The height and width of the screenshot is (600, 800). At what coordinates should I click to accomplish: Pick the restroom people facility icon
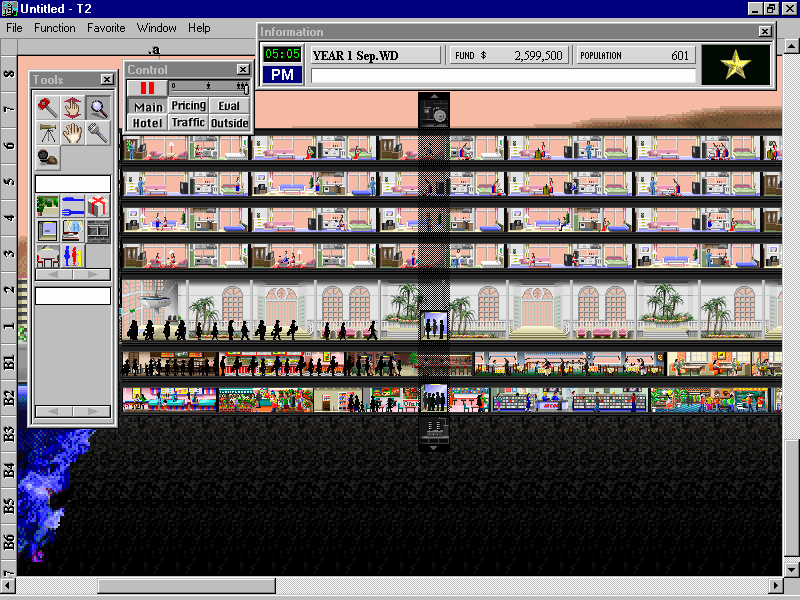[72, 255]
